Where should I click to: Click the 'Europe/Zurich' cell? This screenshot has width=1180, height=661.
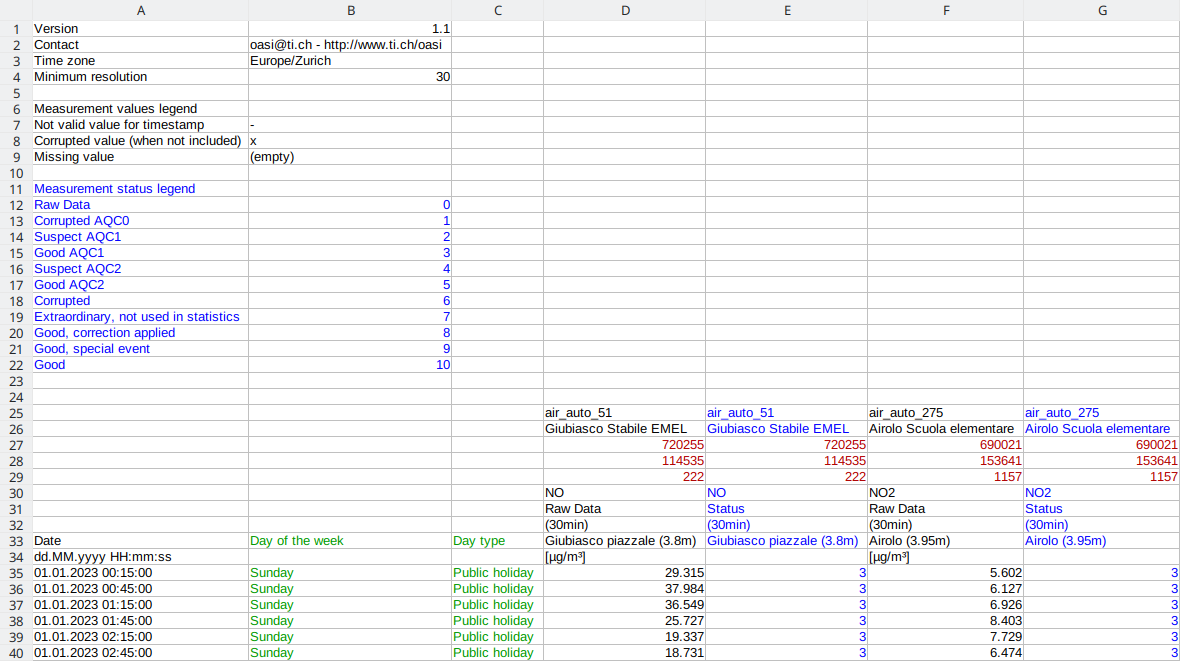pos(350,60)
